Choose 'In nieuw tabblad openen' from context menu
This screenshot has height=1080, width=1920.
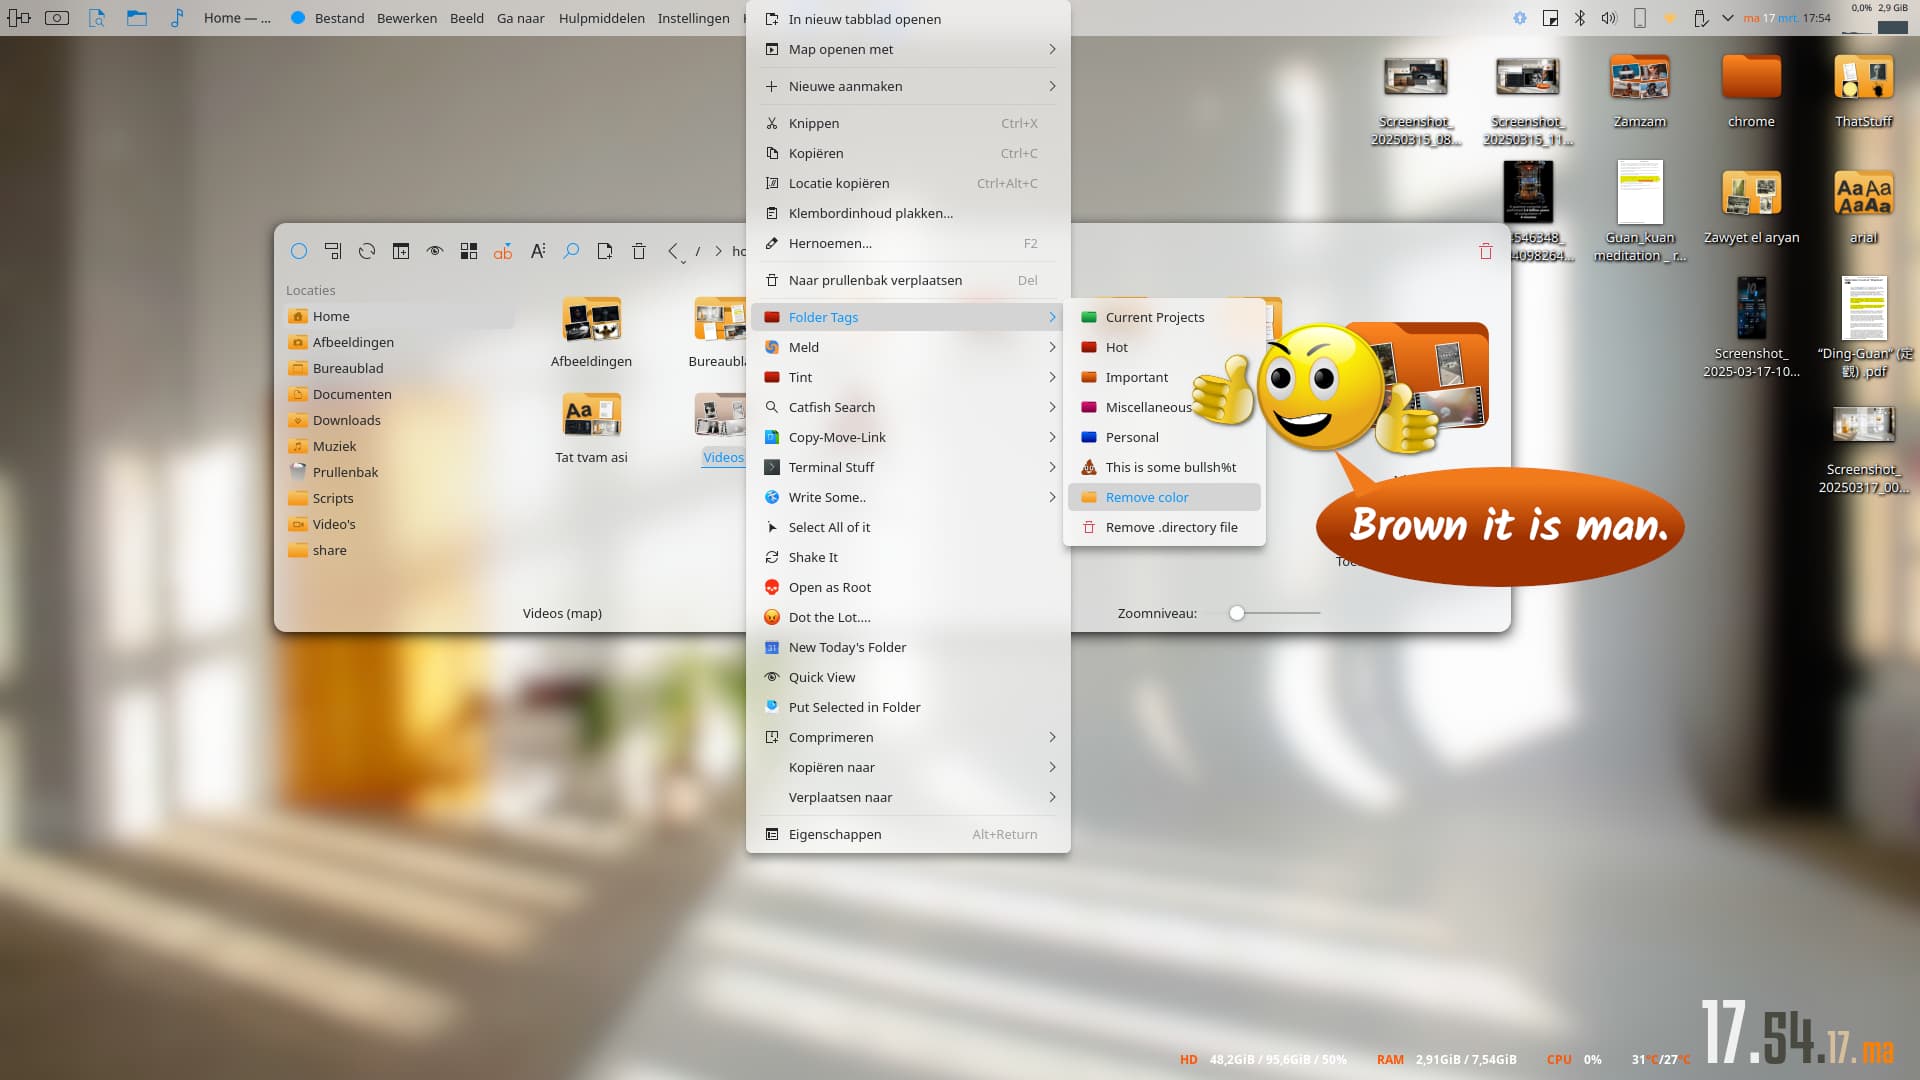pos(908,19)
